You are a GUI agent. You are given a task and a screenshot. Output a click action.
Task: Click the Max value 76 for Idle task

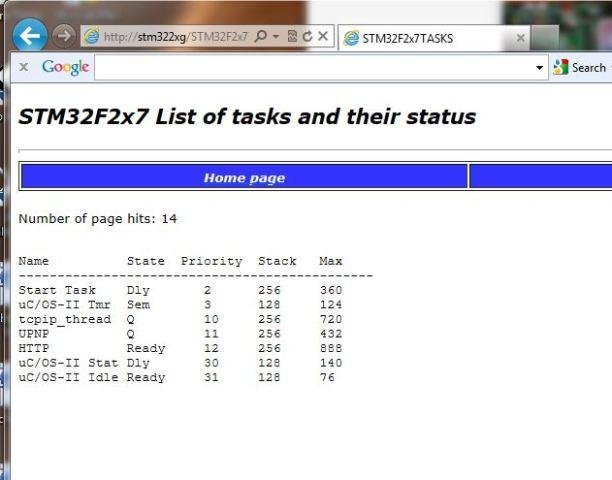pos(327,377)
